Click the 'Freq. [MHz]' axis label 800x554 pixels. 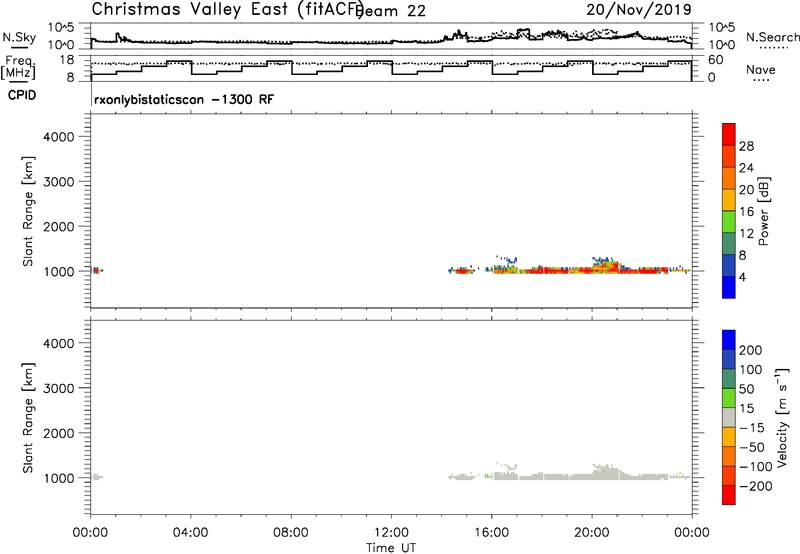[19, 67]
